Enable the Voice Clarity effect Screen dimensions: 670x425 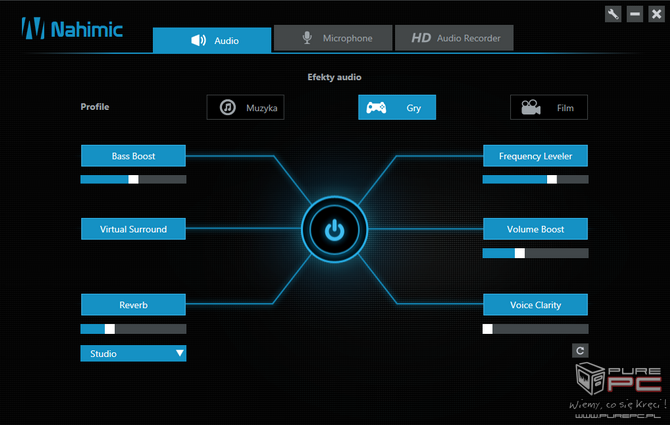(535, 305)
